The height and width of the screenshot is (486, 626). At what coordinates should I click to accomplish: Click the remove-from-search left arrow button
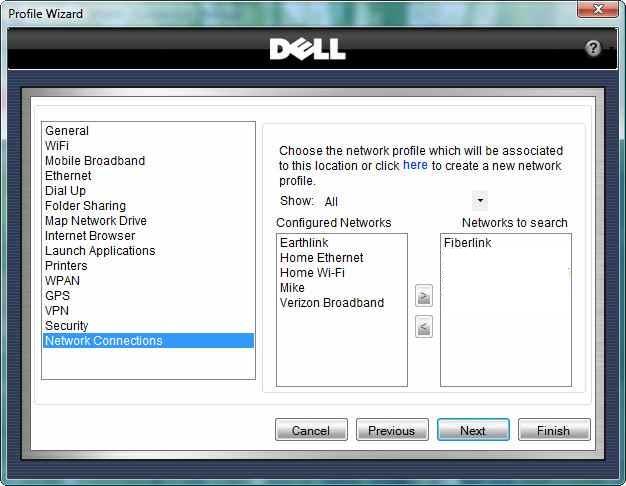point(424,326)
